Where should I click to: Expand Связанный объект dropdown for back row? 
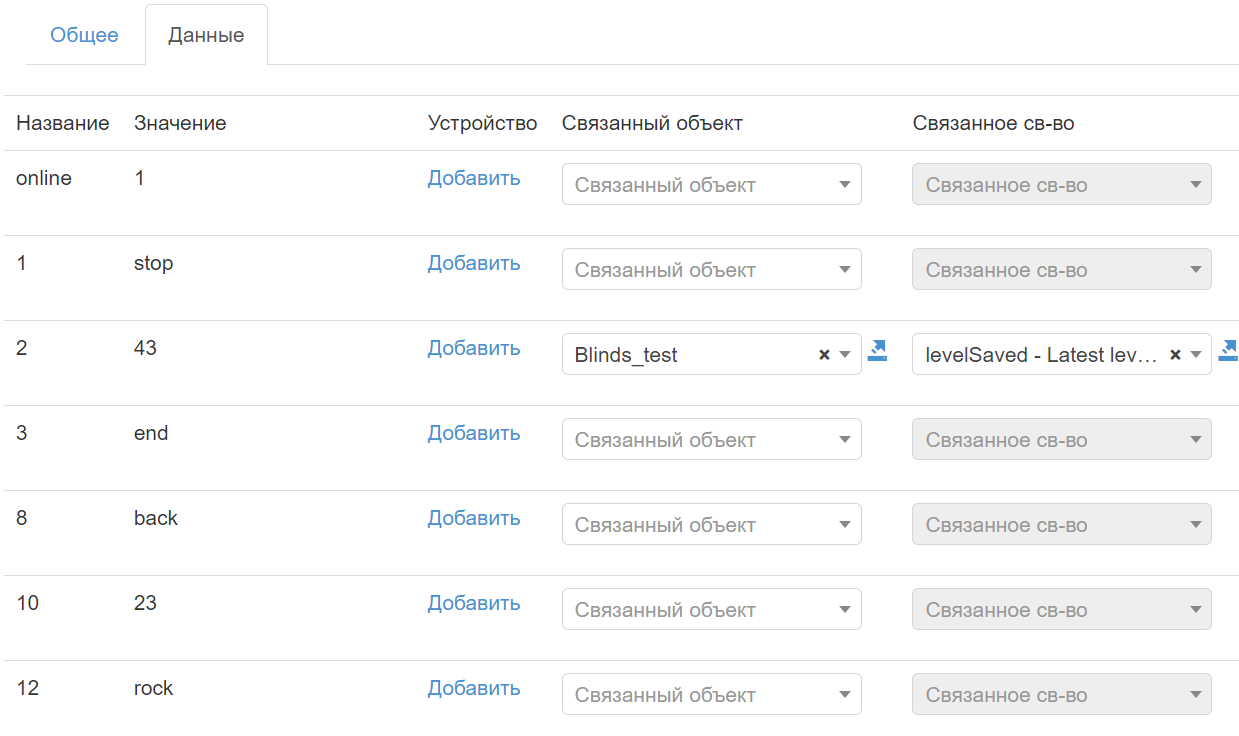pos(711,525)
